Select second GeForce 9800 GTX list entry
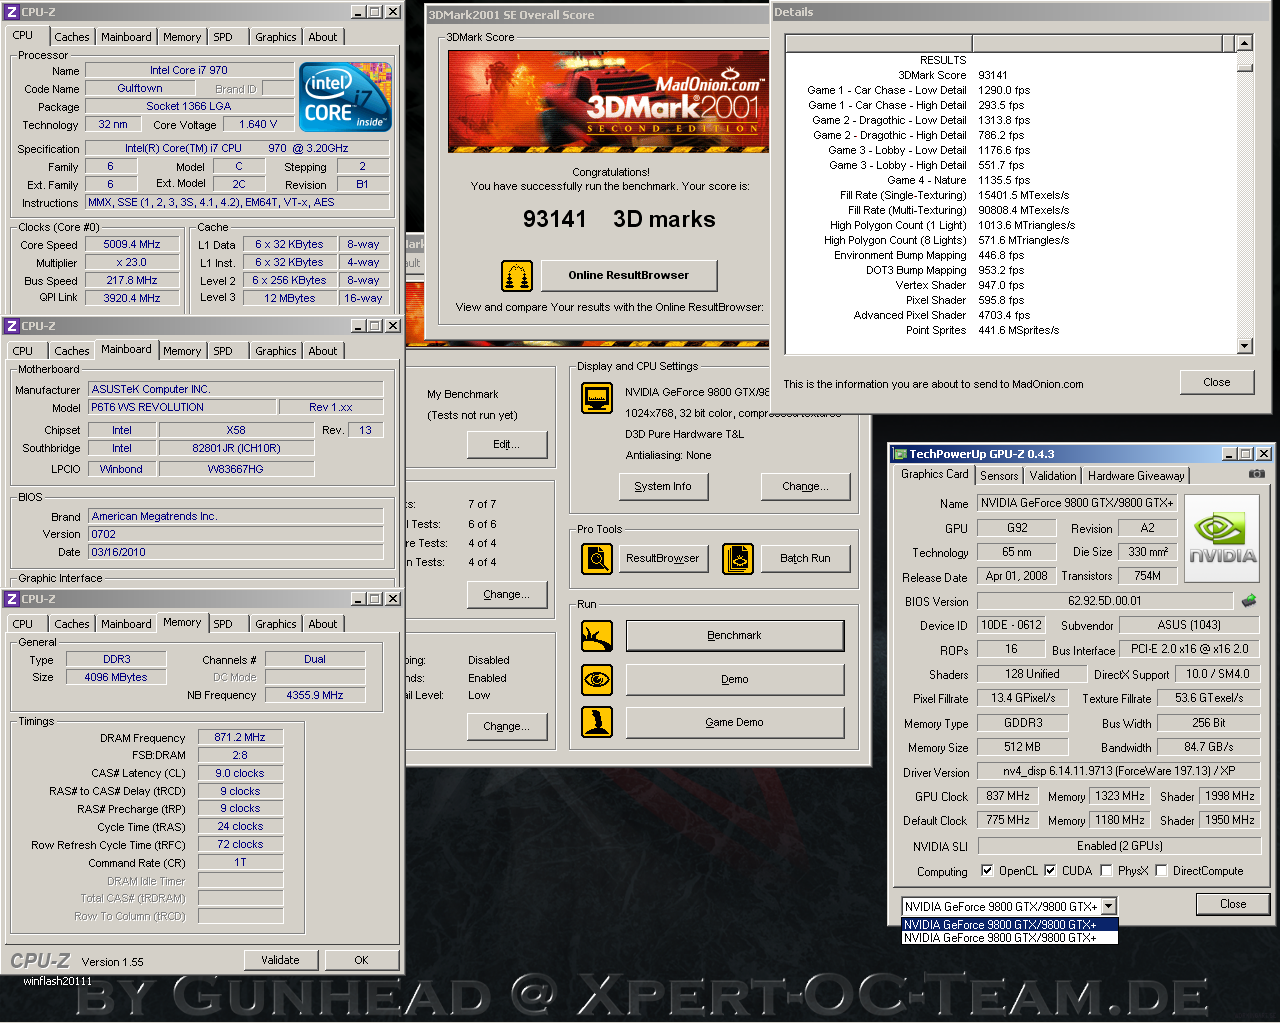Viewport: 1280px width, 1024px height. pos(1010,938)
